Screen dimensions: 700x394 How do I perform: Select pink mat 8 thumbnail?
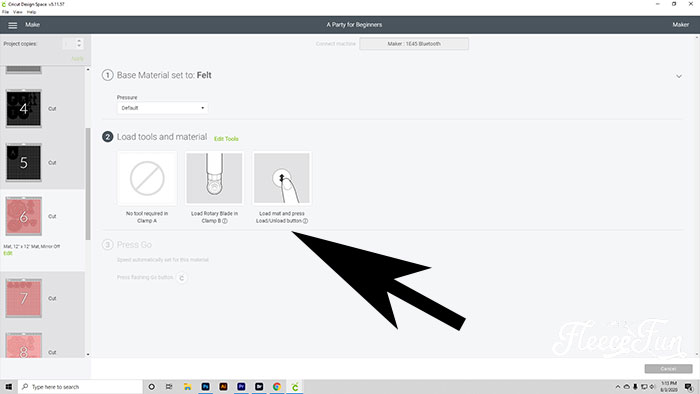[24, 345]
